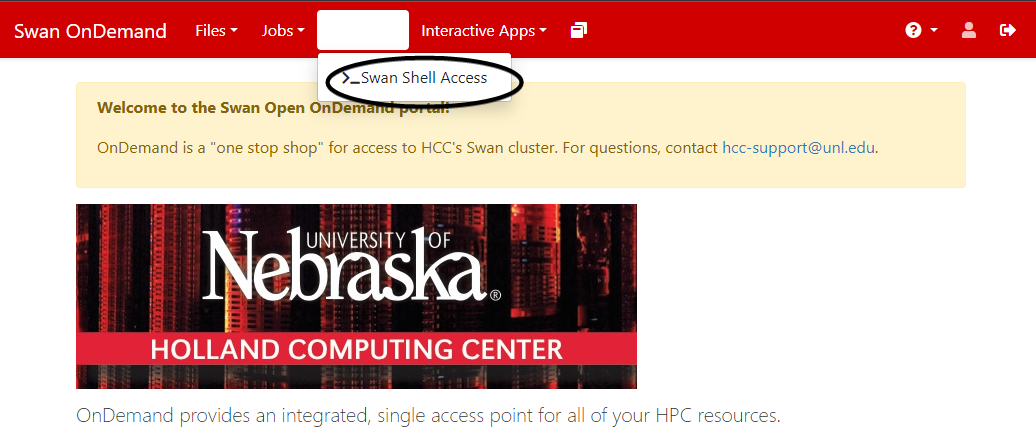
Task: Click the white highlighted menu box in navbar
Action: point(363,30)
